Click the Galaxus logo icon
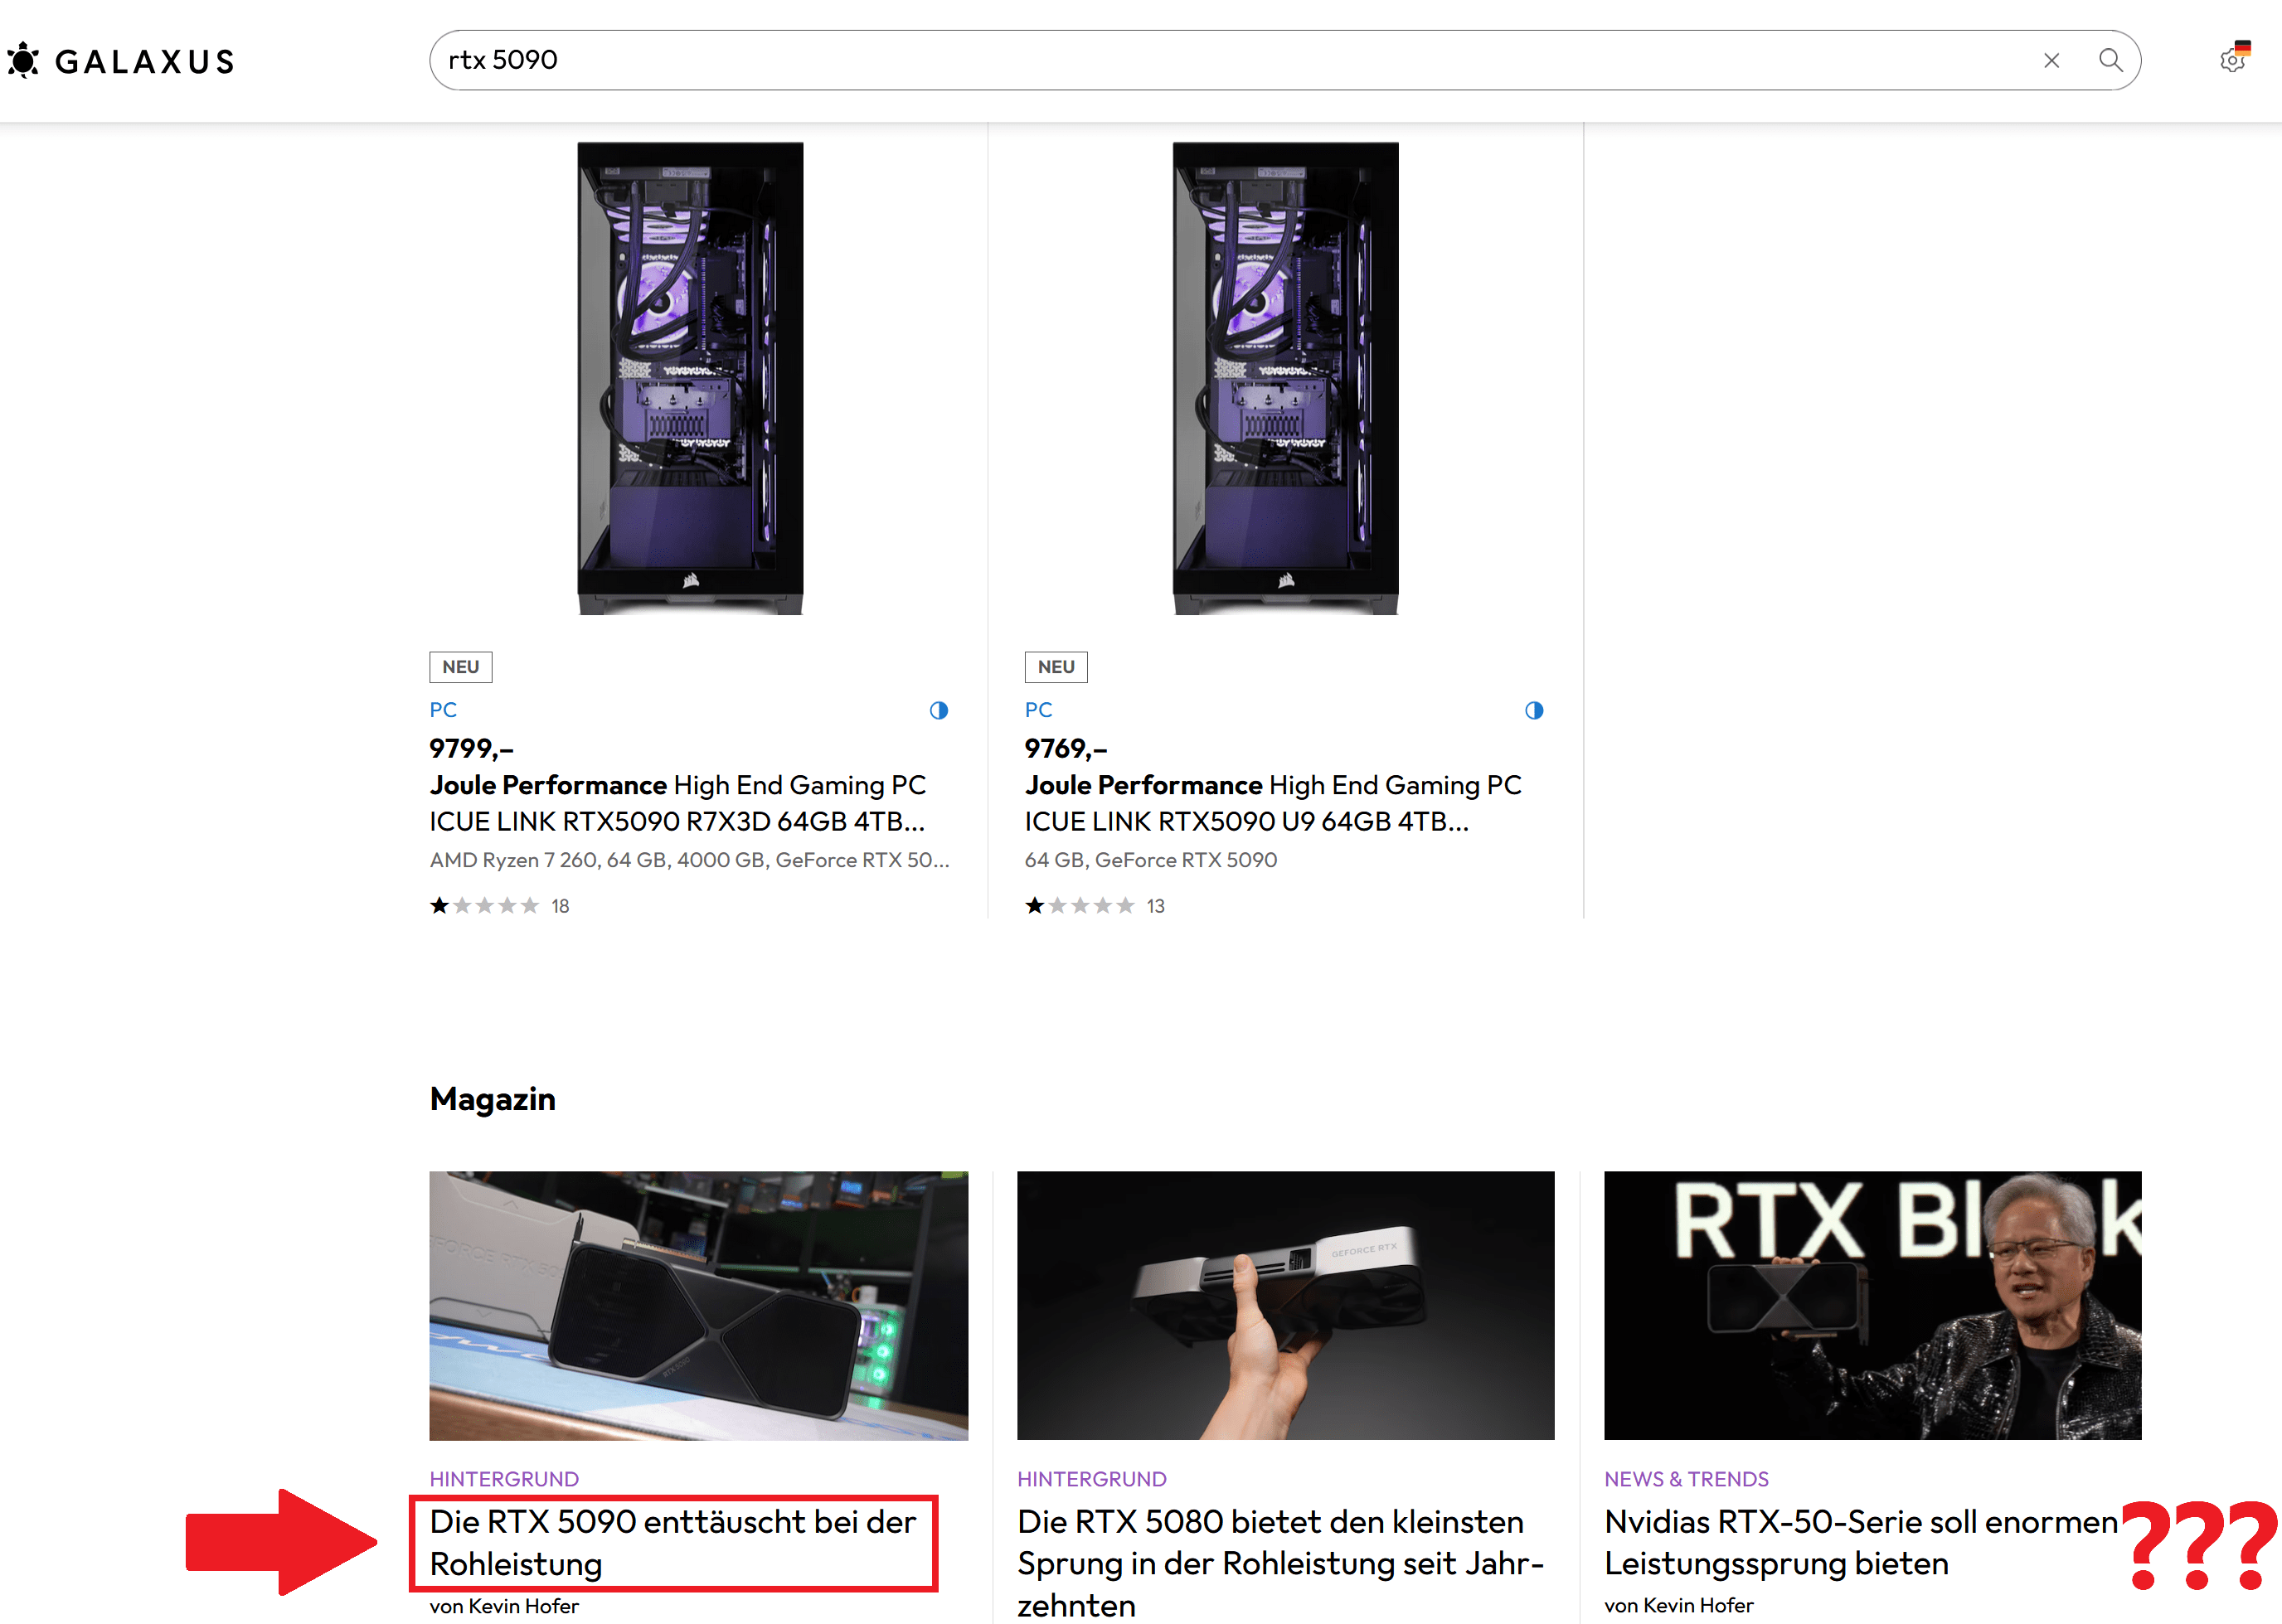Image resolution: width=2282 pixels, height=1624 pixels. [24, 61]
